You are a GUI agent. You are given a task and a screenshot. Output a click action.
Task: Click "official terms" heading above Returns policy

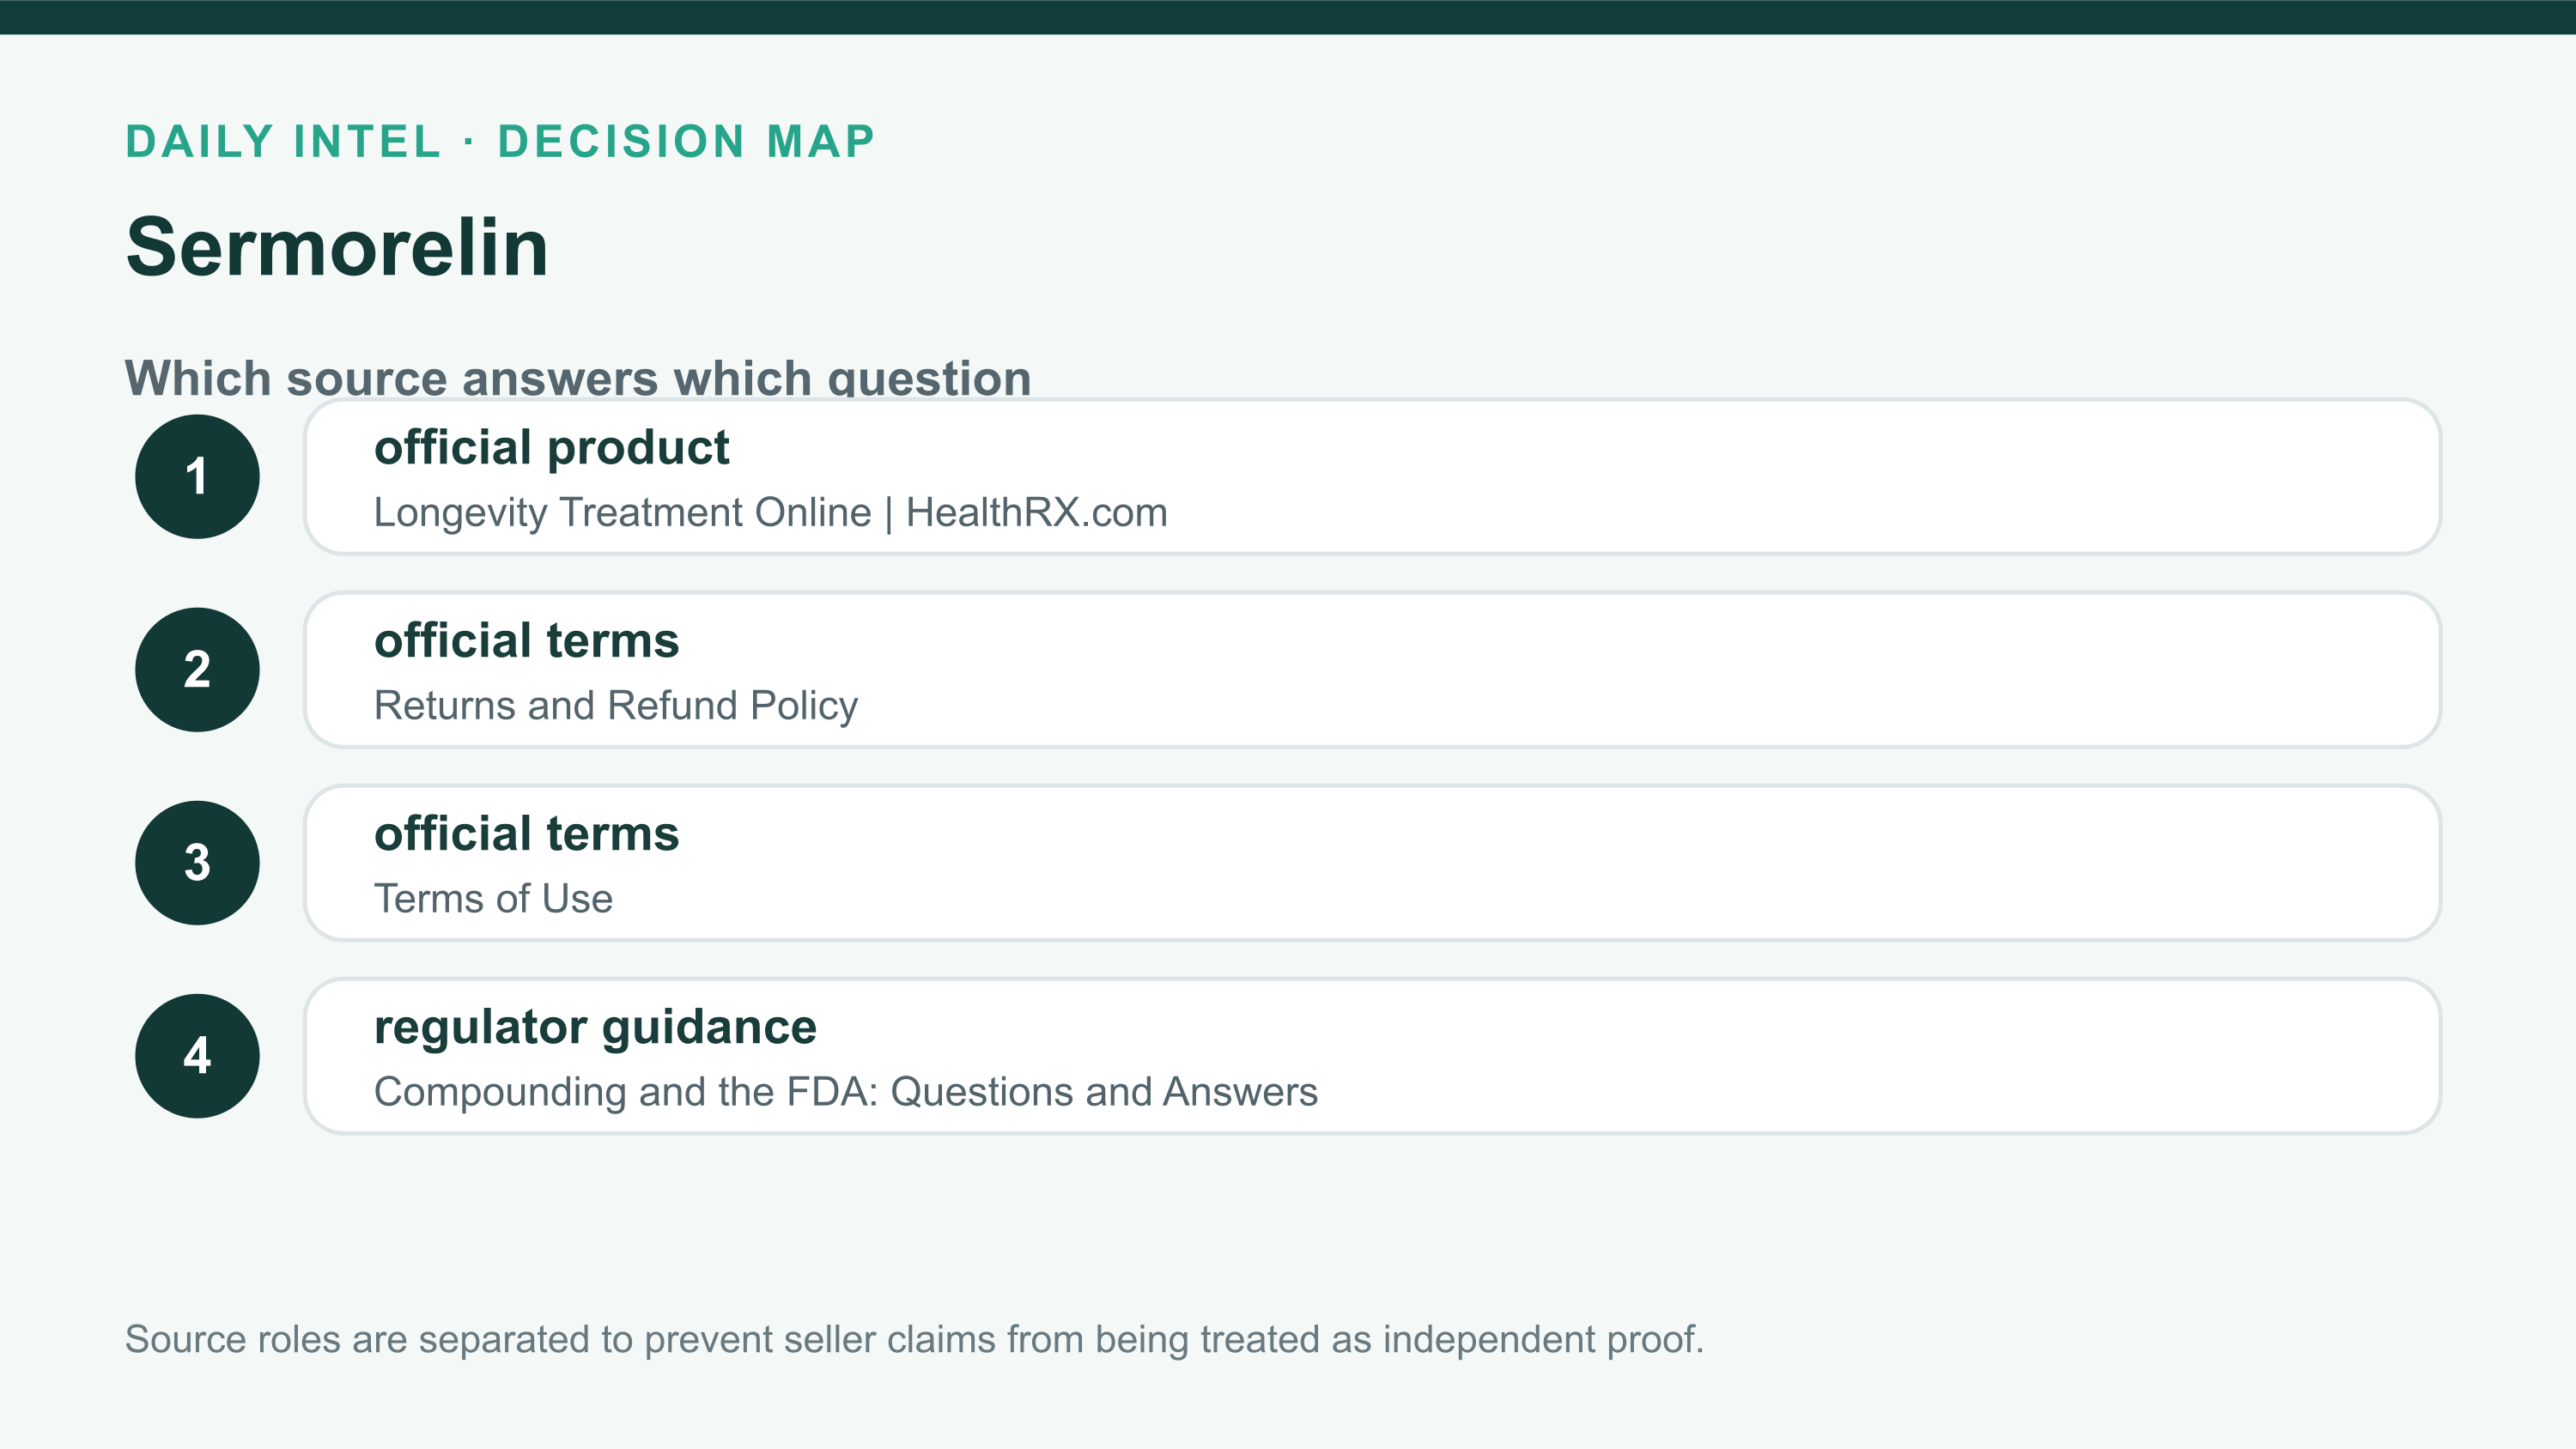[x=526, y=640]
